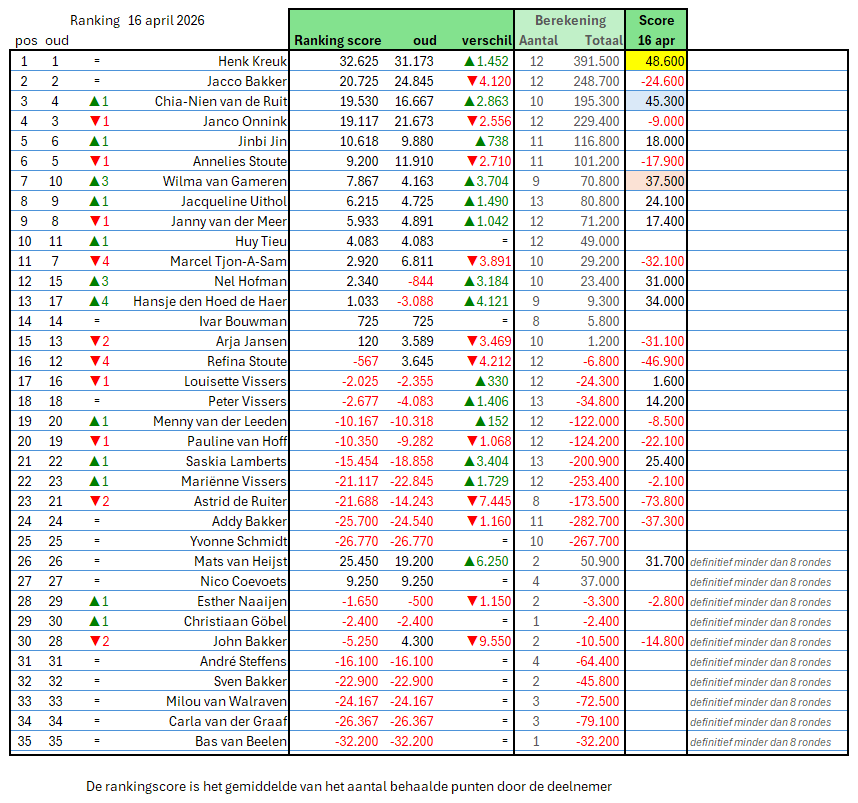This screenshot has height=803, width=858.
Task: Click the red down arrow in Janco Onnink's position change
Action: point(93,121)
